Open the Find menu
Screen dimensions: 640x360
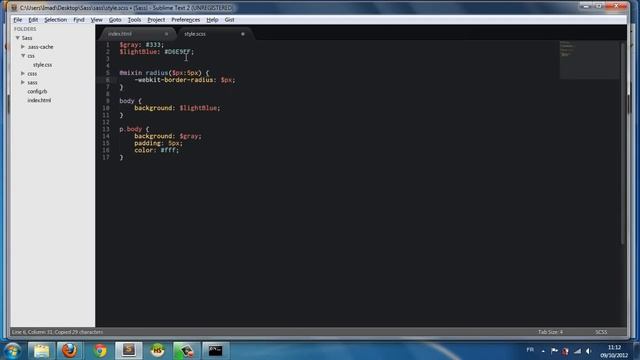(79, 20)
